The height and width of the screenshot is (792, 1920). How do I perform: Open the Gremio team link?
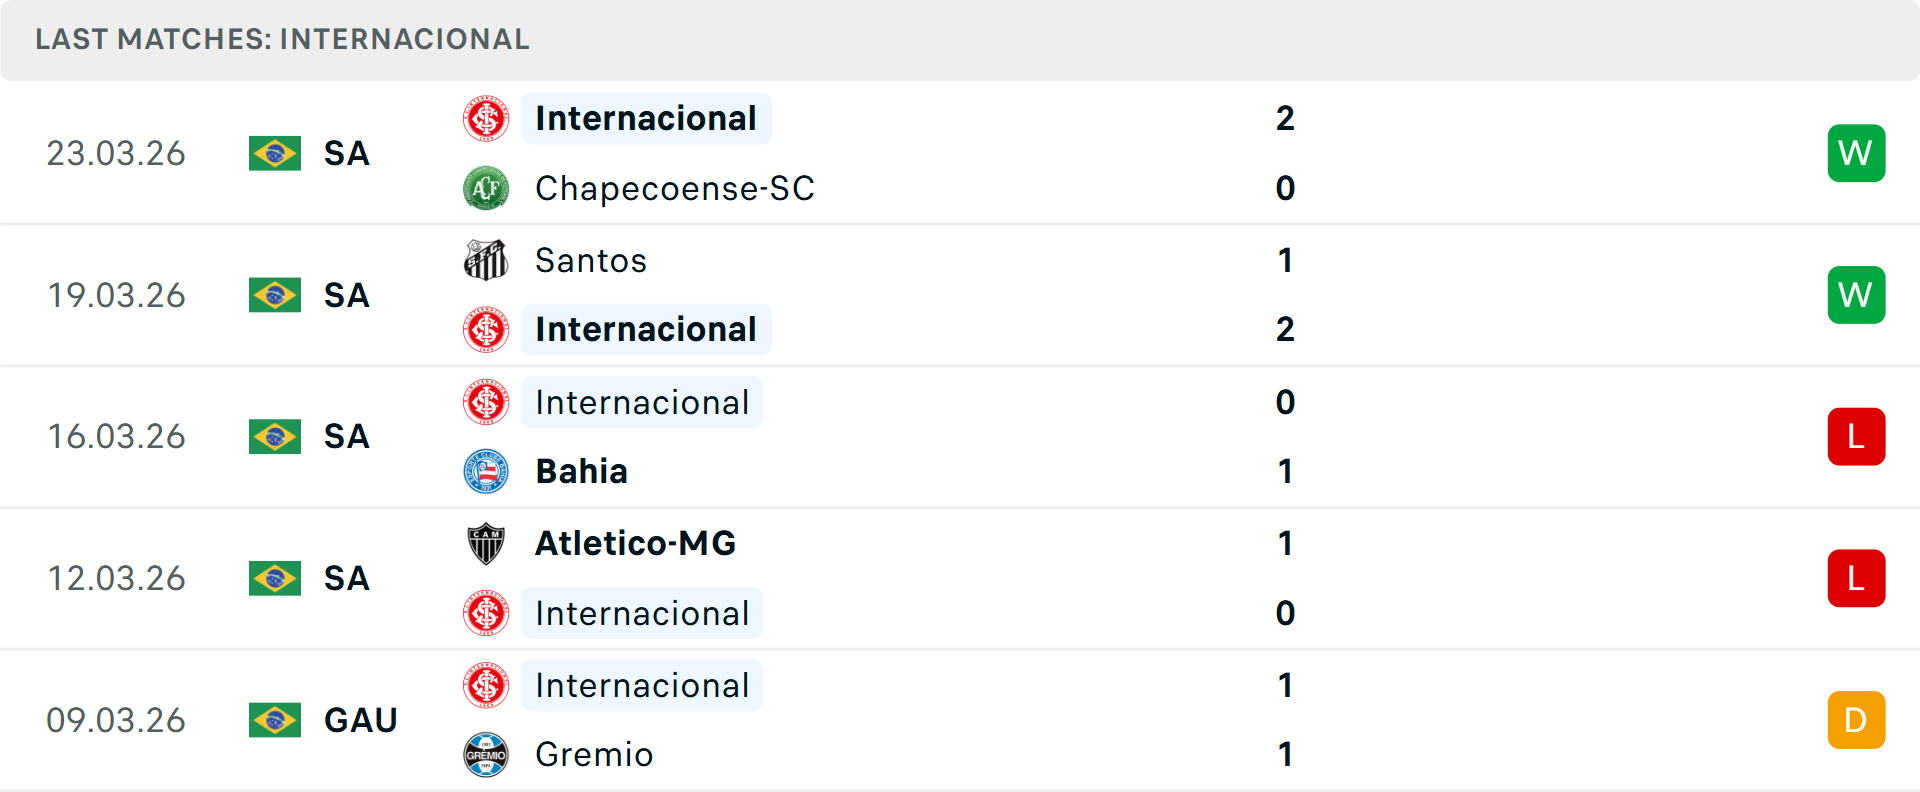click(x=594, y=755)
